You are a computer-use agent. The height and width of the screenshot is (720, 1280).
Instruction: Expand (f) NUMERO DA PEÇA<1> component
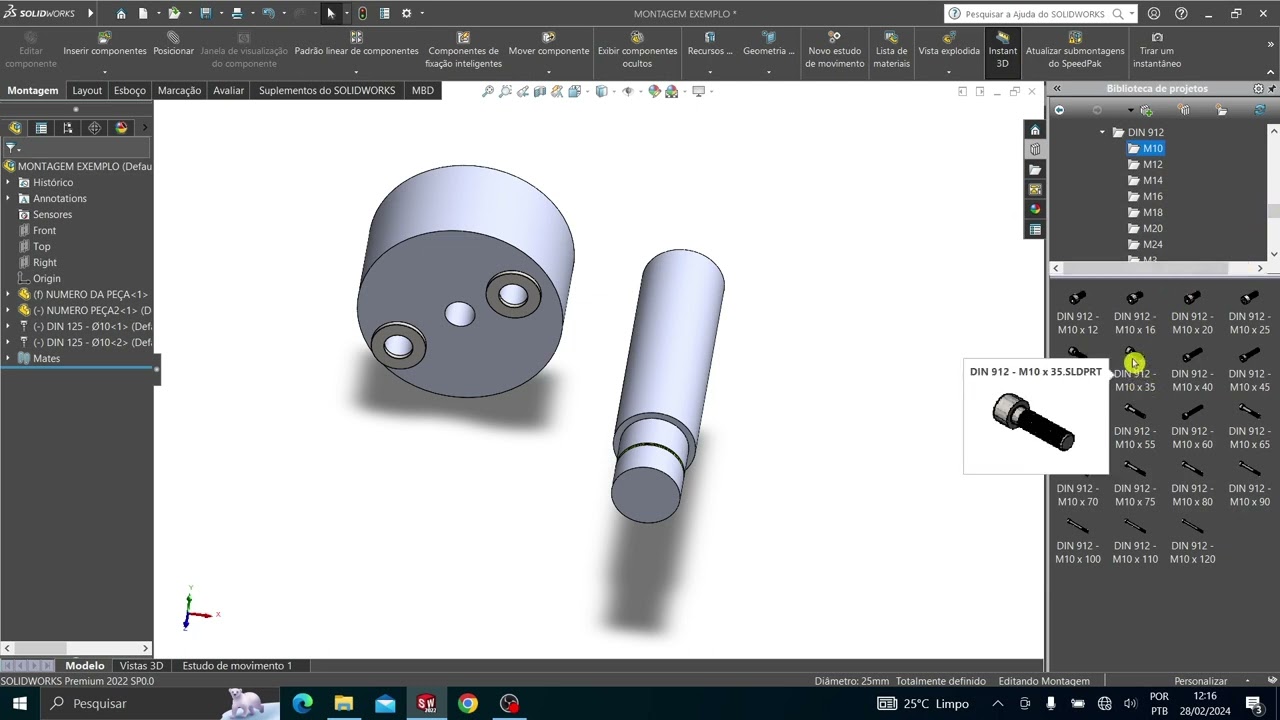point(8,294)
